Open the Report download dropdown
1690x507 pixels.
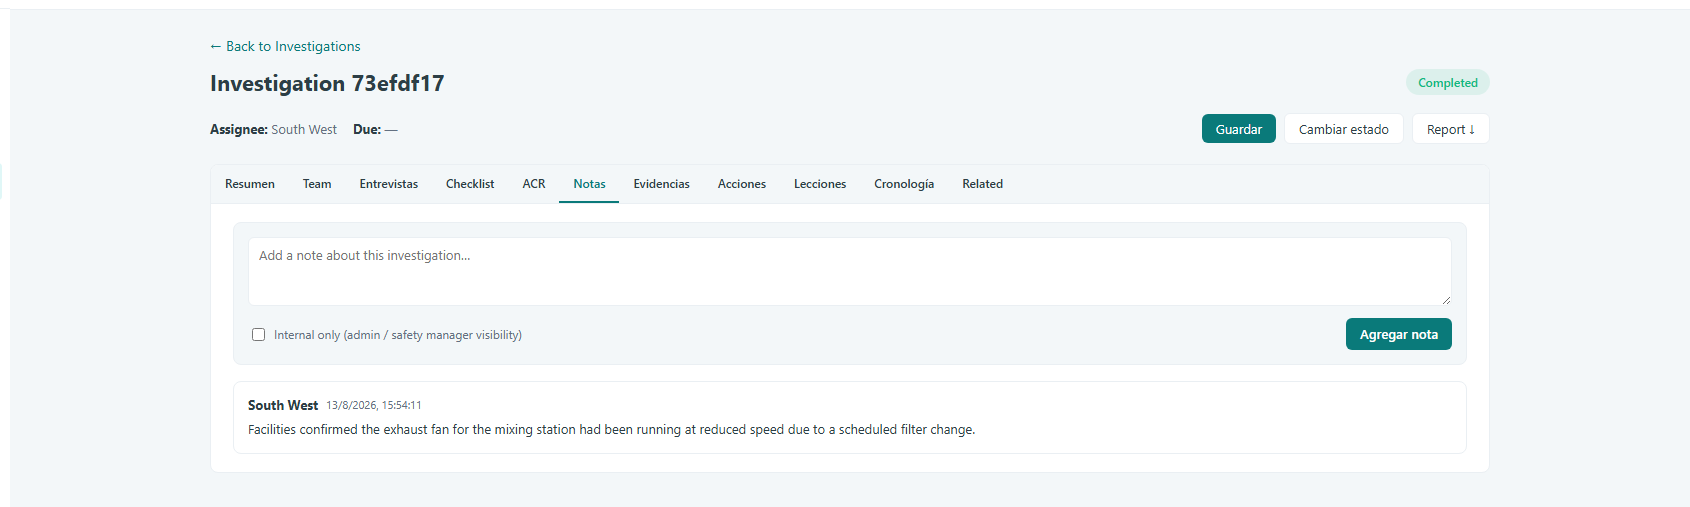1450,129
